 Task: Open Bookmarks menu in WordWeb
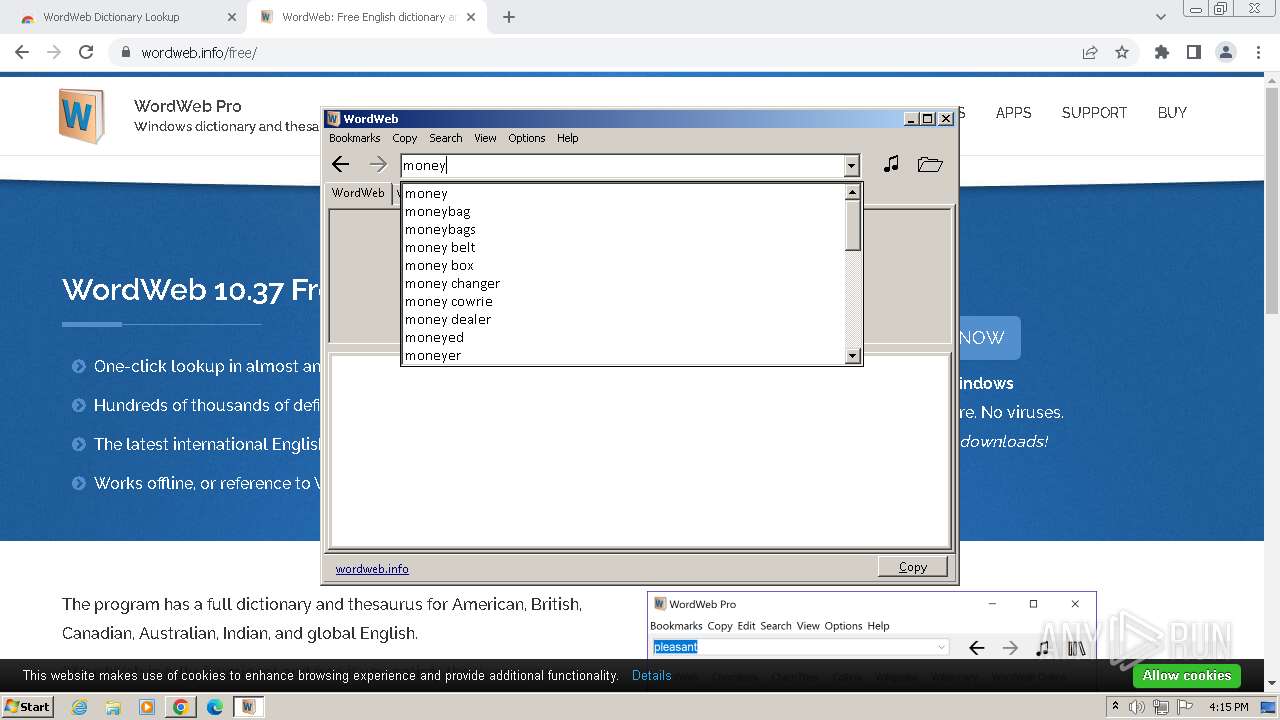tap(355, 138)
